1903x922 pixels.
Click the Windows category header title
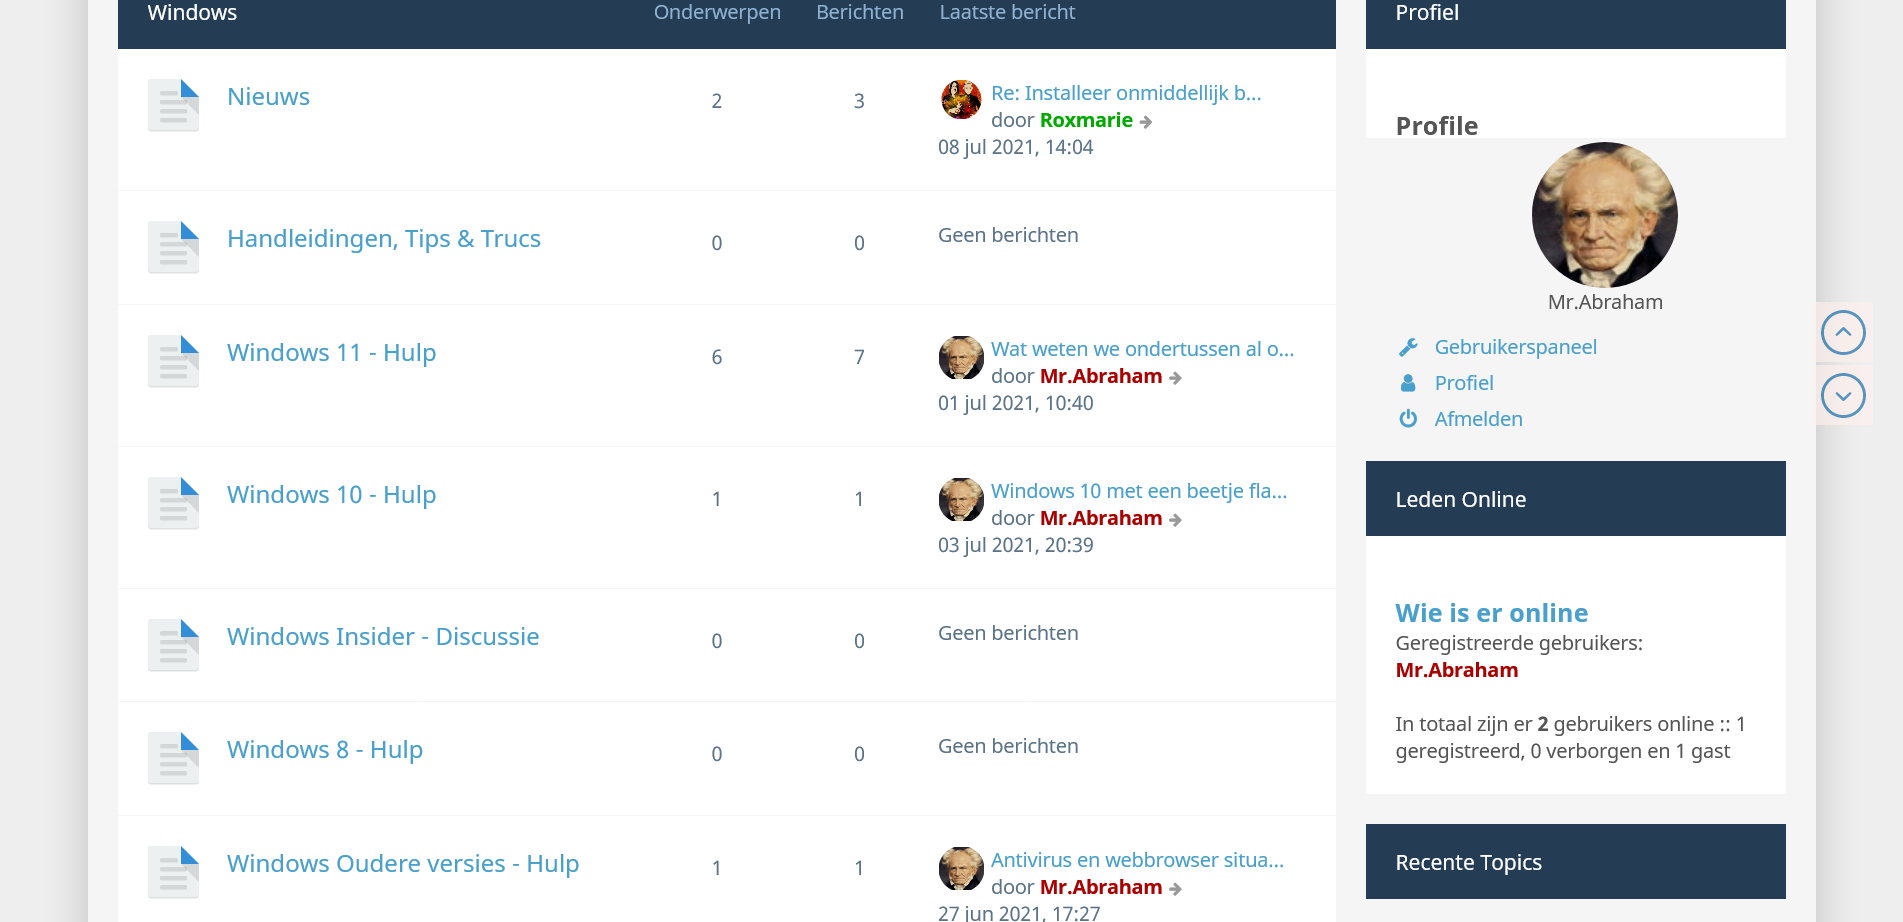click(192, 13)
